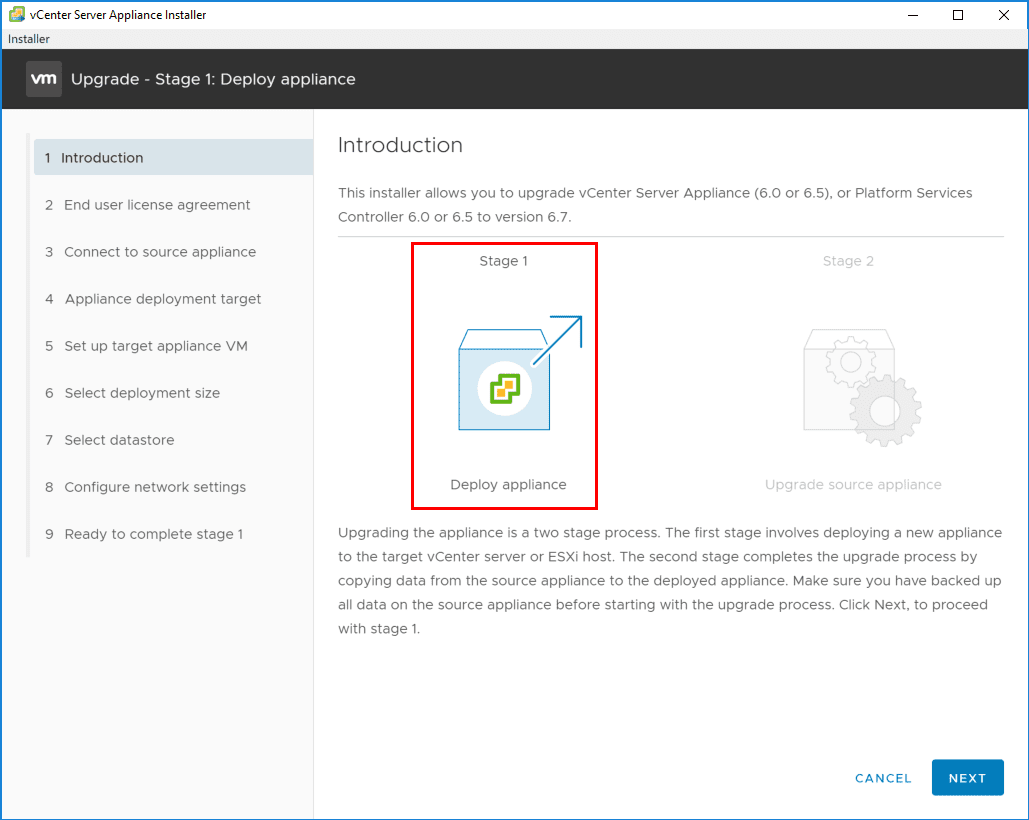Click the Deploy appliance caption
This screenshot has width=1029, height=820.
(508, 485)
